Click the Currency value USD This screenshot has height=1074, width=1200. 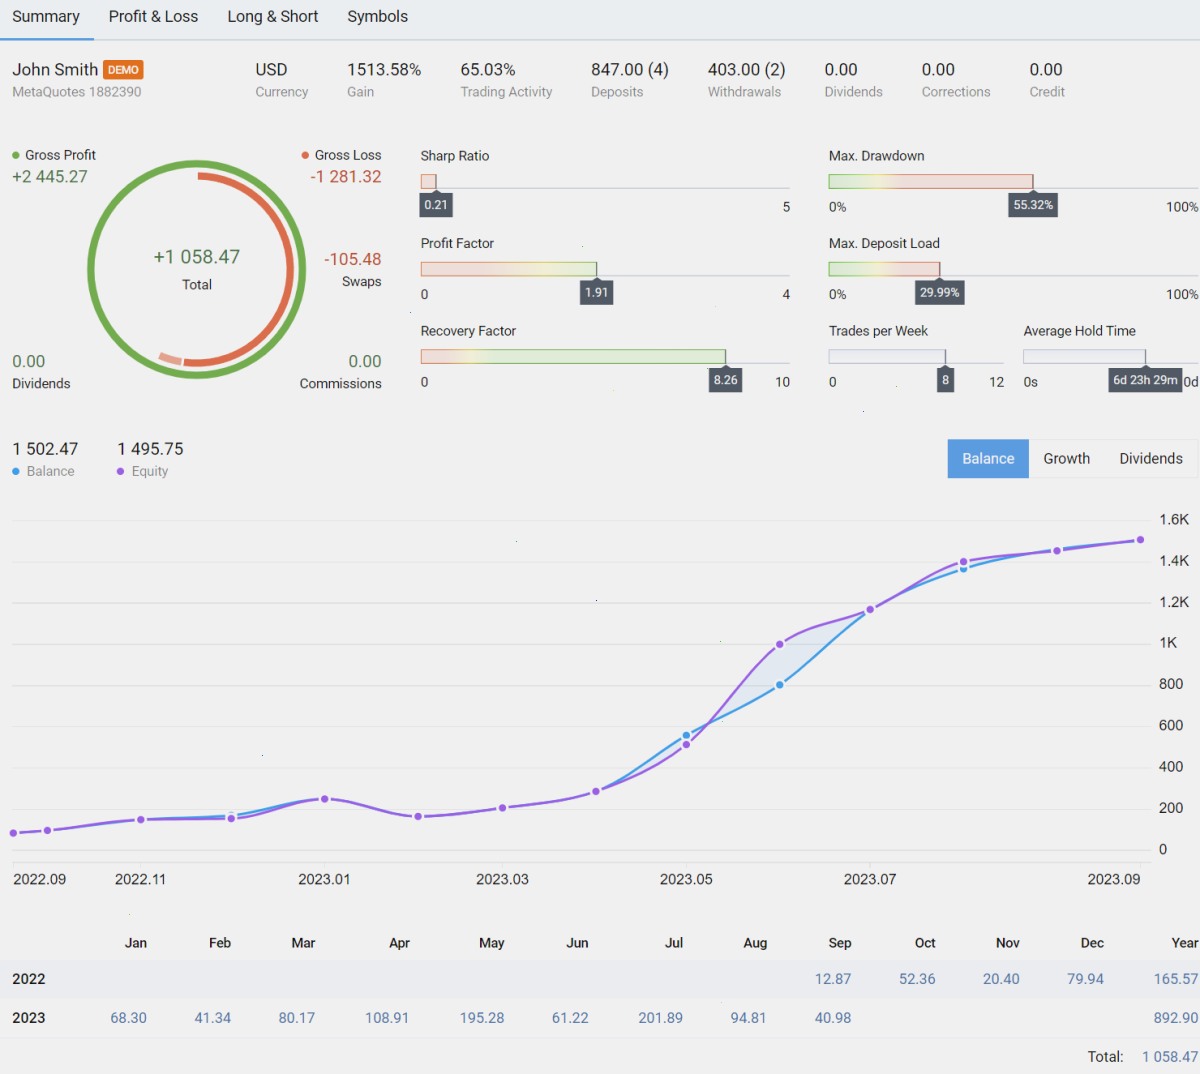[271, 69]
